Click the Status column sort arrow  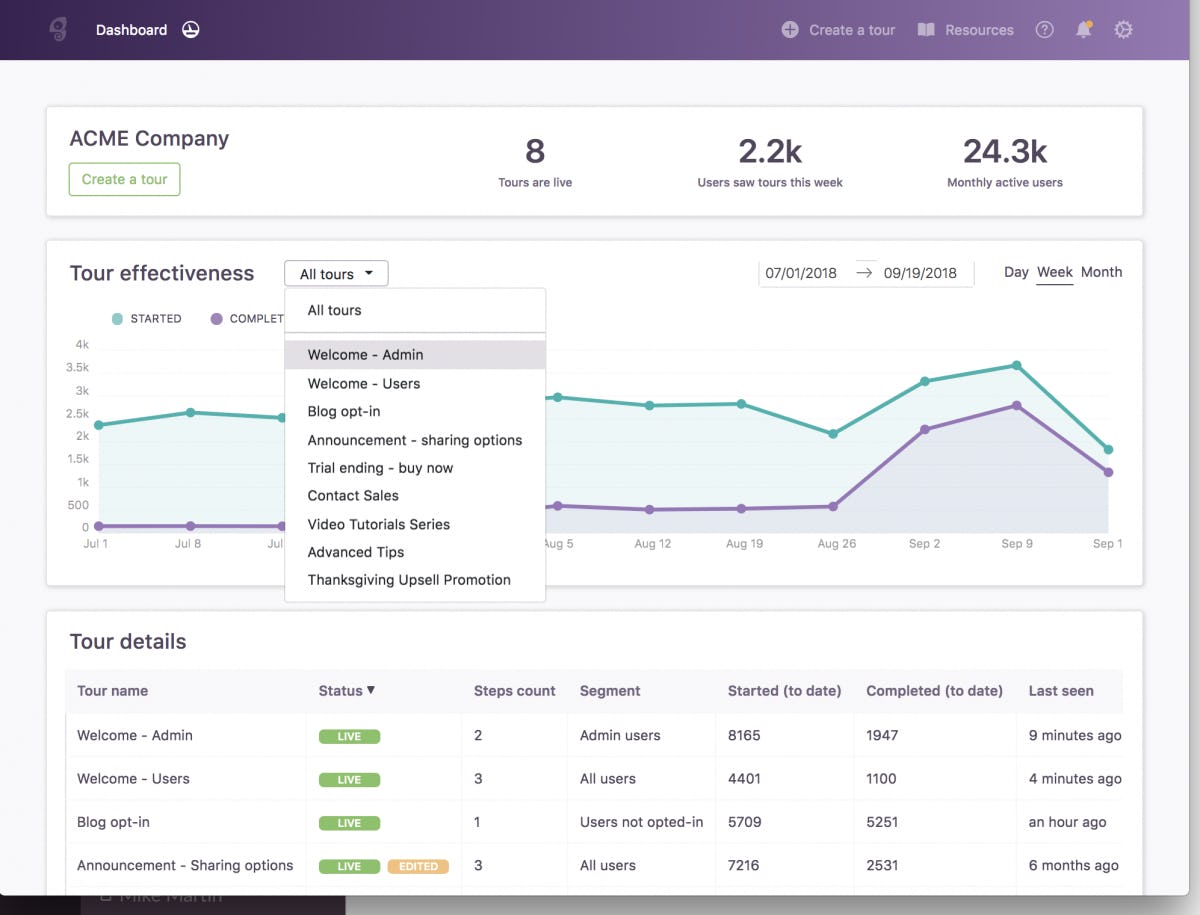(371, 690)
